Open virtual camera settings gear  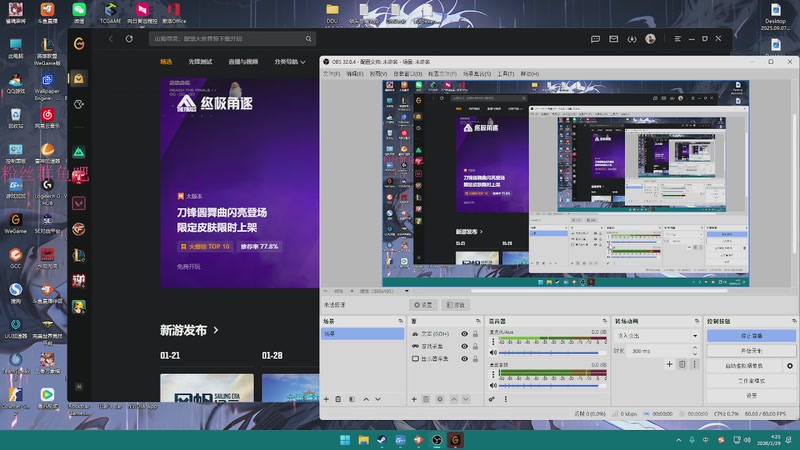pyautogui.click(x=790, y=366)
